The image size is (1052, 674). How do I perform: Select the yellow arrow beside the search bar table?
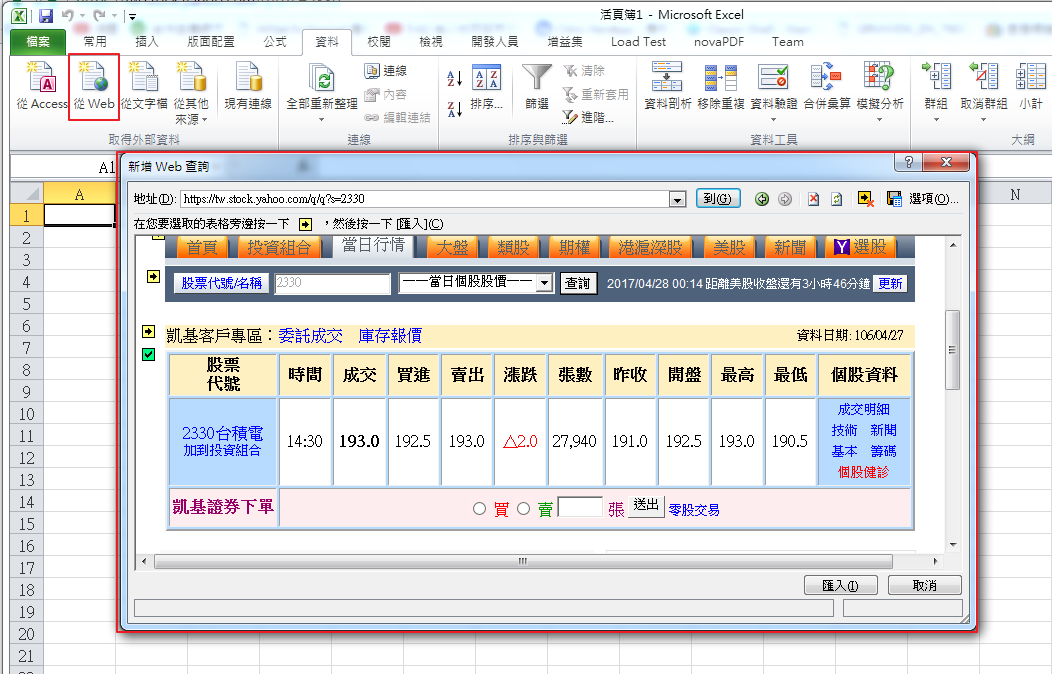point(153,276)
